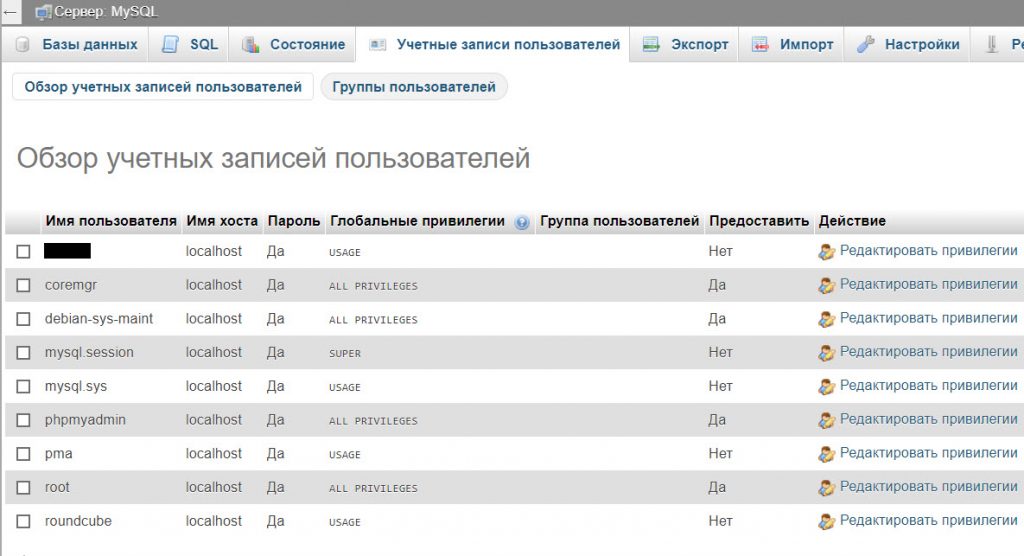Click the SQL tab icon

[170, 44]
